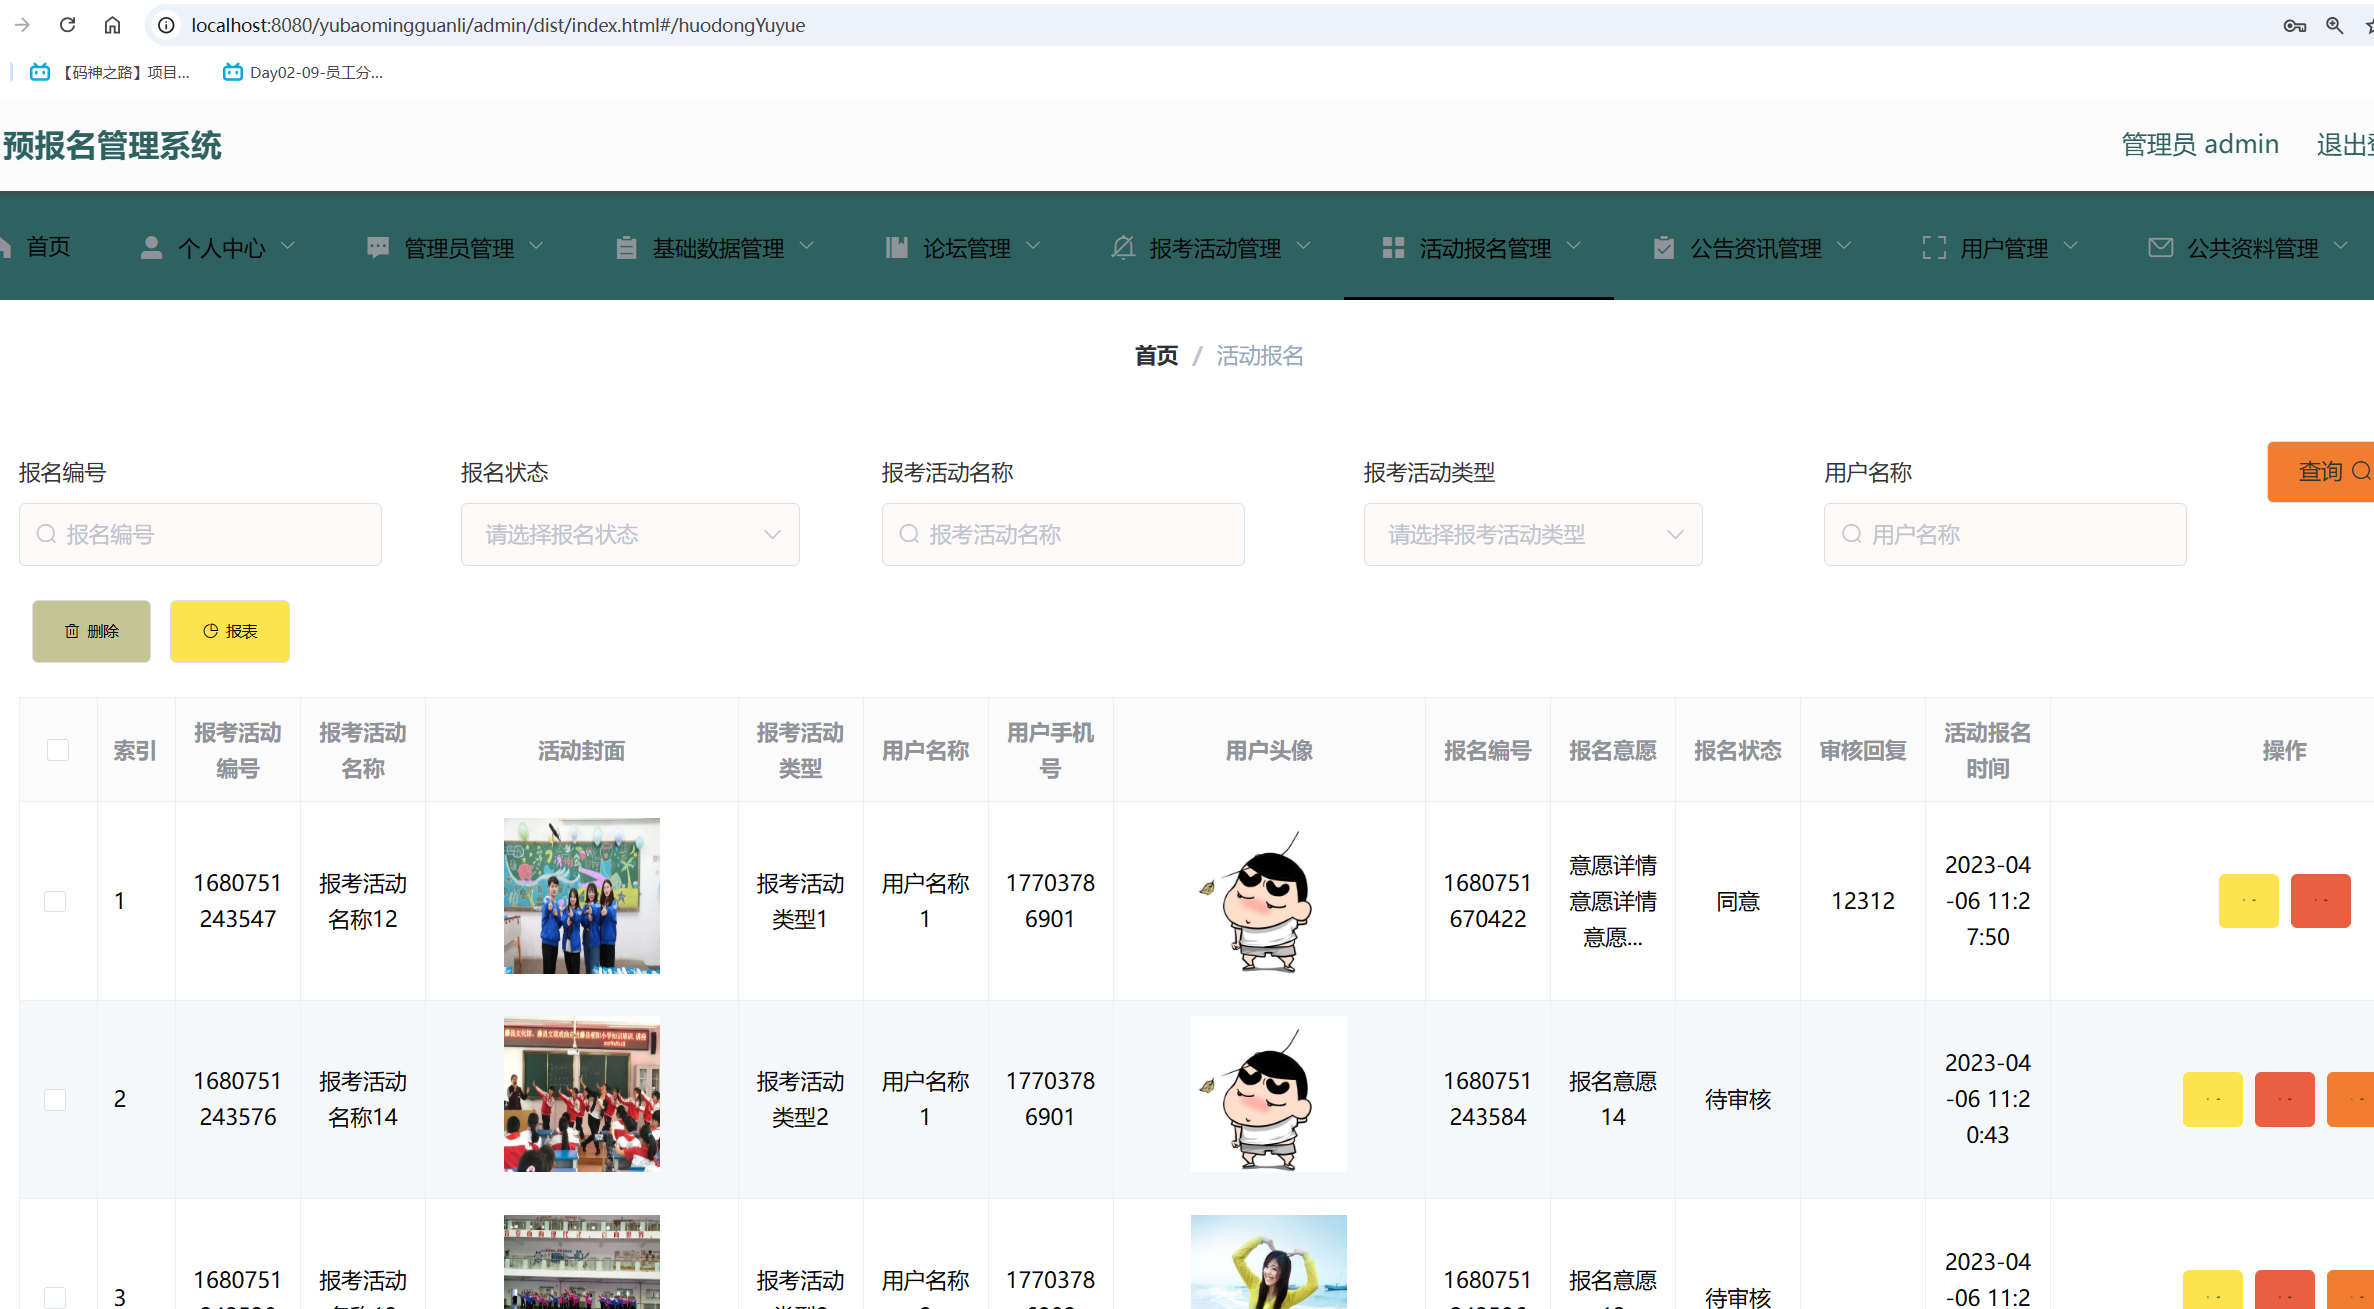Click 审核回复 cell '12312'
2374x1309 pixels.
(x=1863, y=901)
